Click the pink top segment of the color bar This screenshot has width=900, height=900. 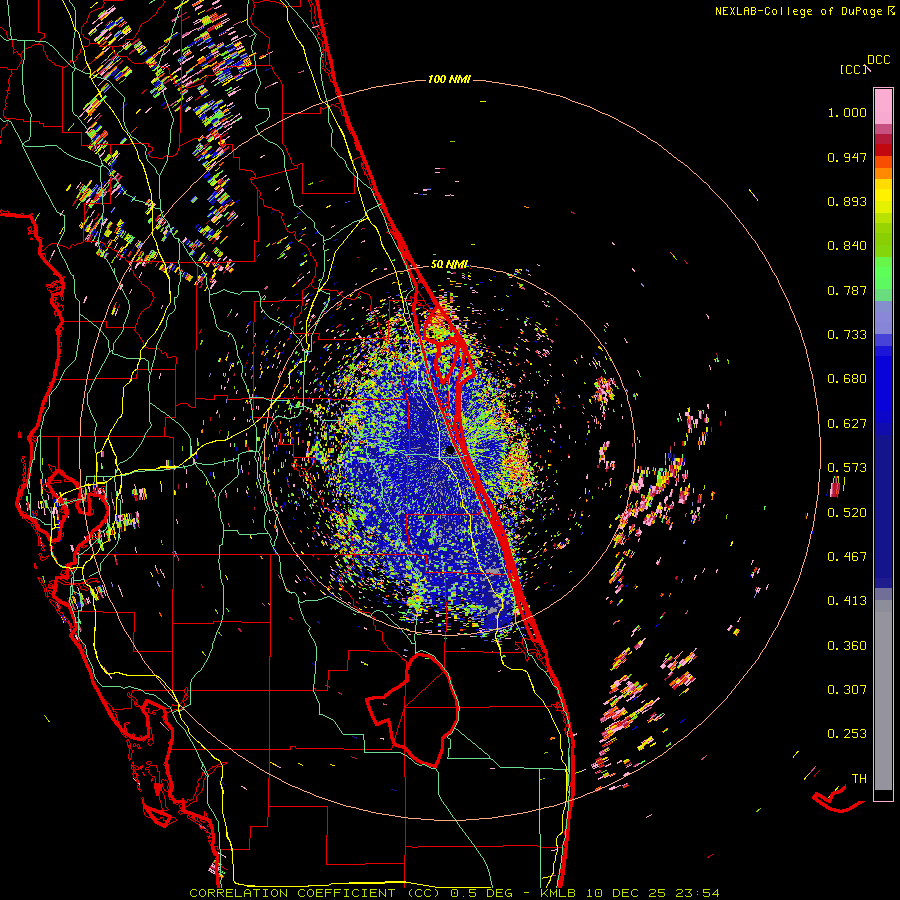(883, 106)
